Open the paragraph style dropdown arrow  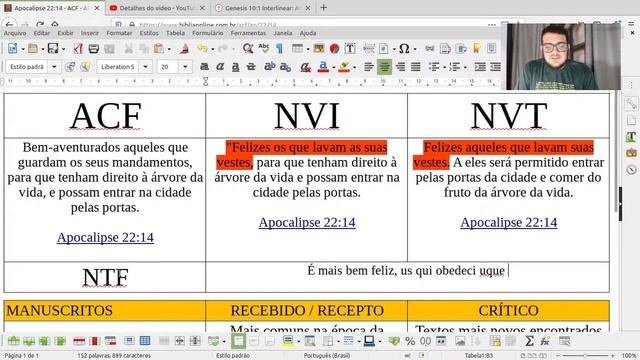tap(54, 67)
